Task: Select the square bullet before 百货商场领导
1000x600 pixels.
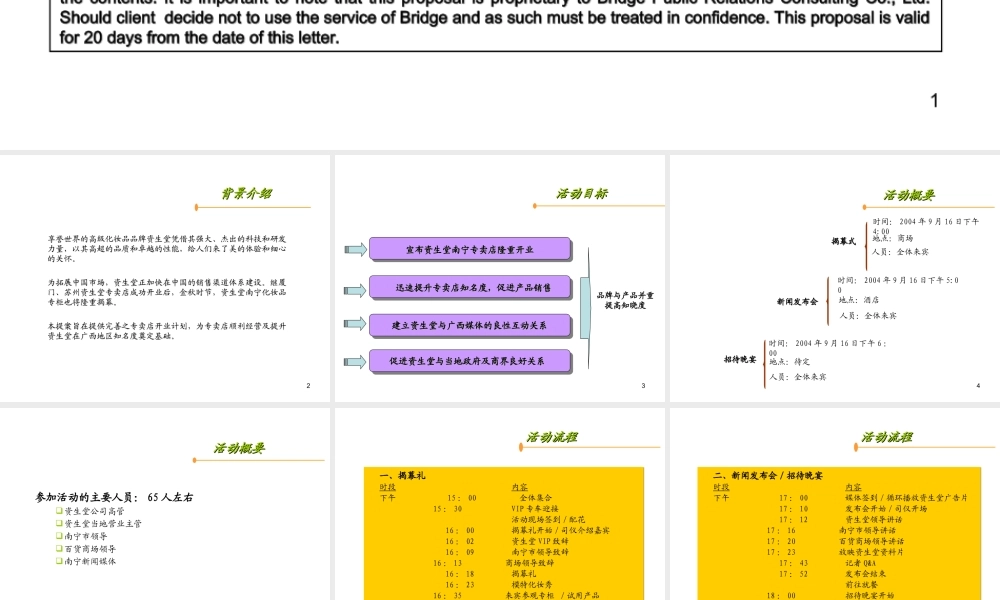Action: pos(59,549)
